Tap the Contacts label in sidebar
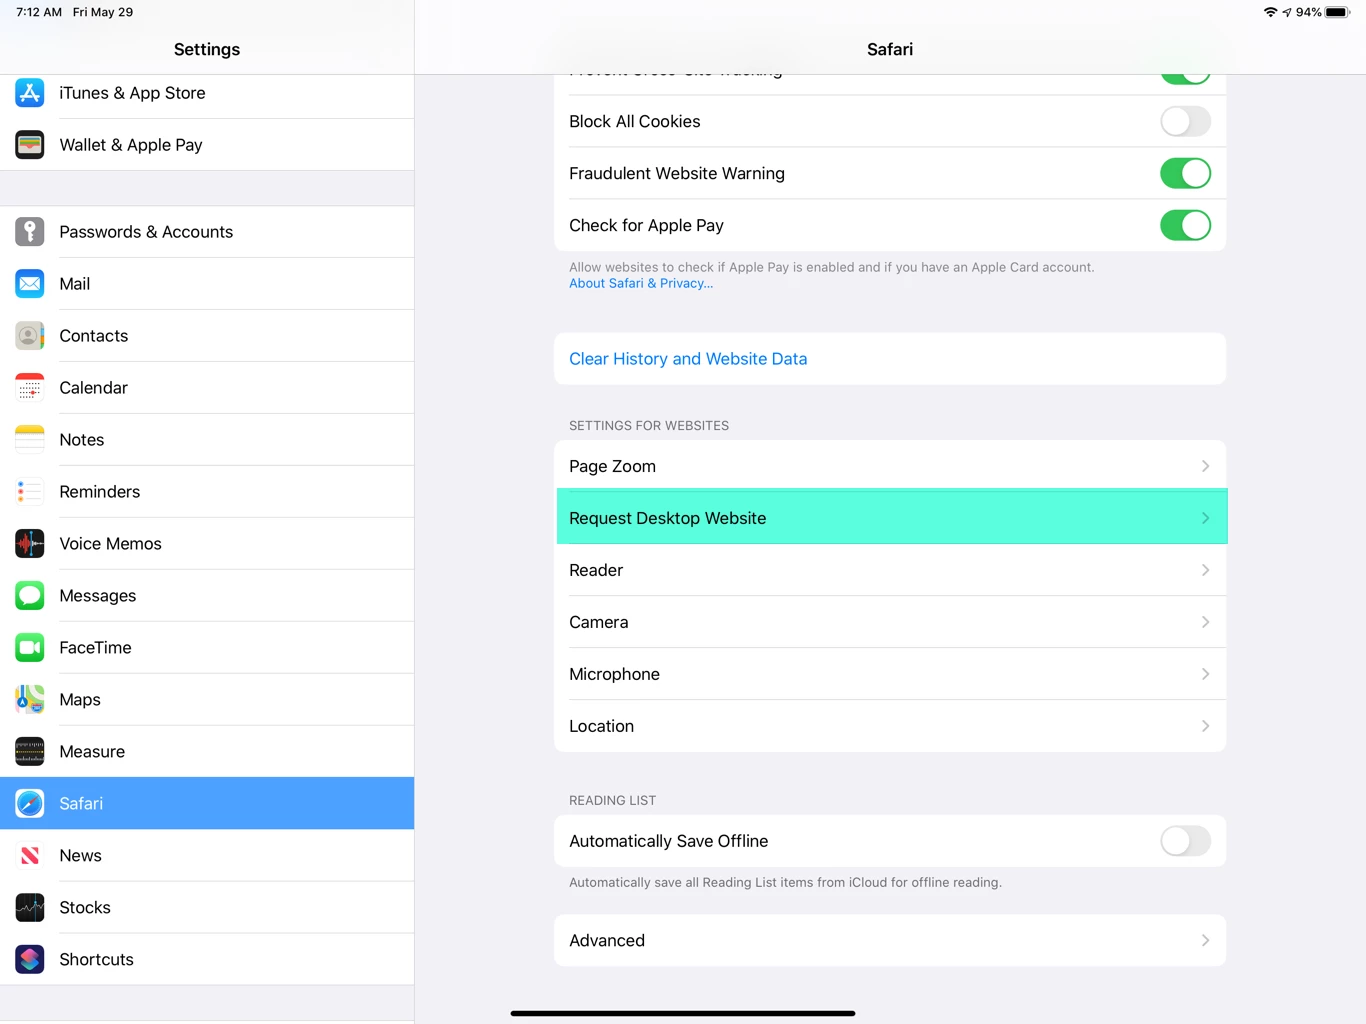 coord(93,336)
